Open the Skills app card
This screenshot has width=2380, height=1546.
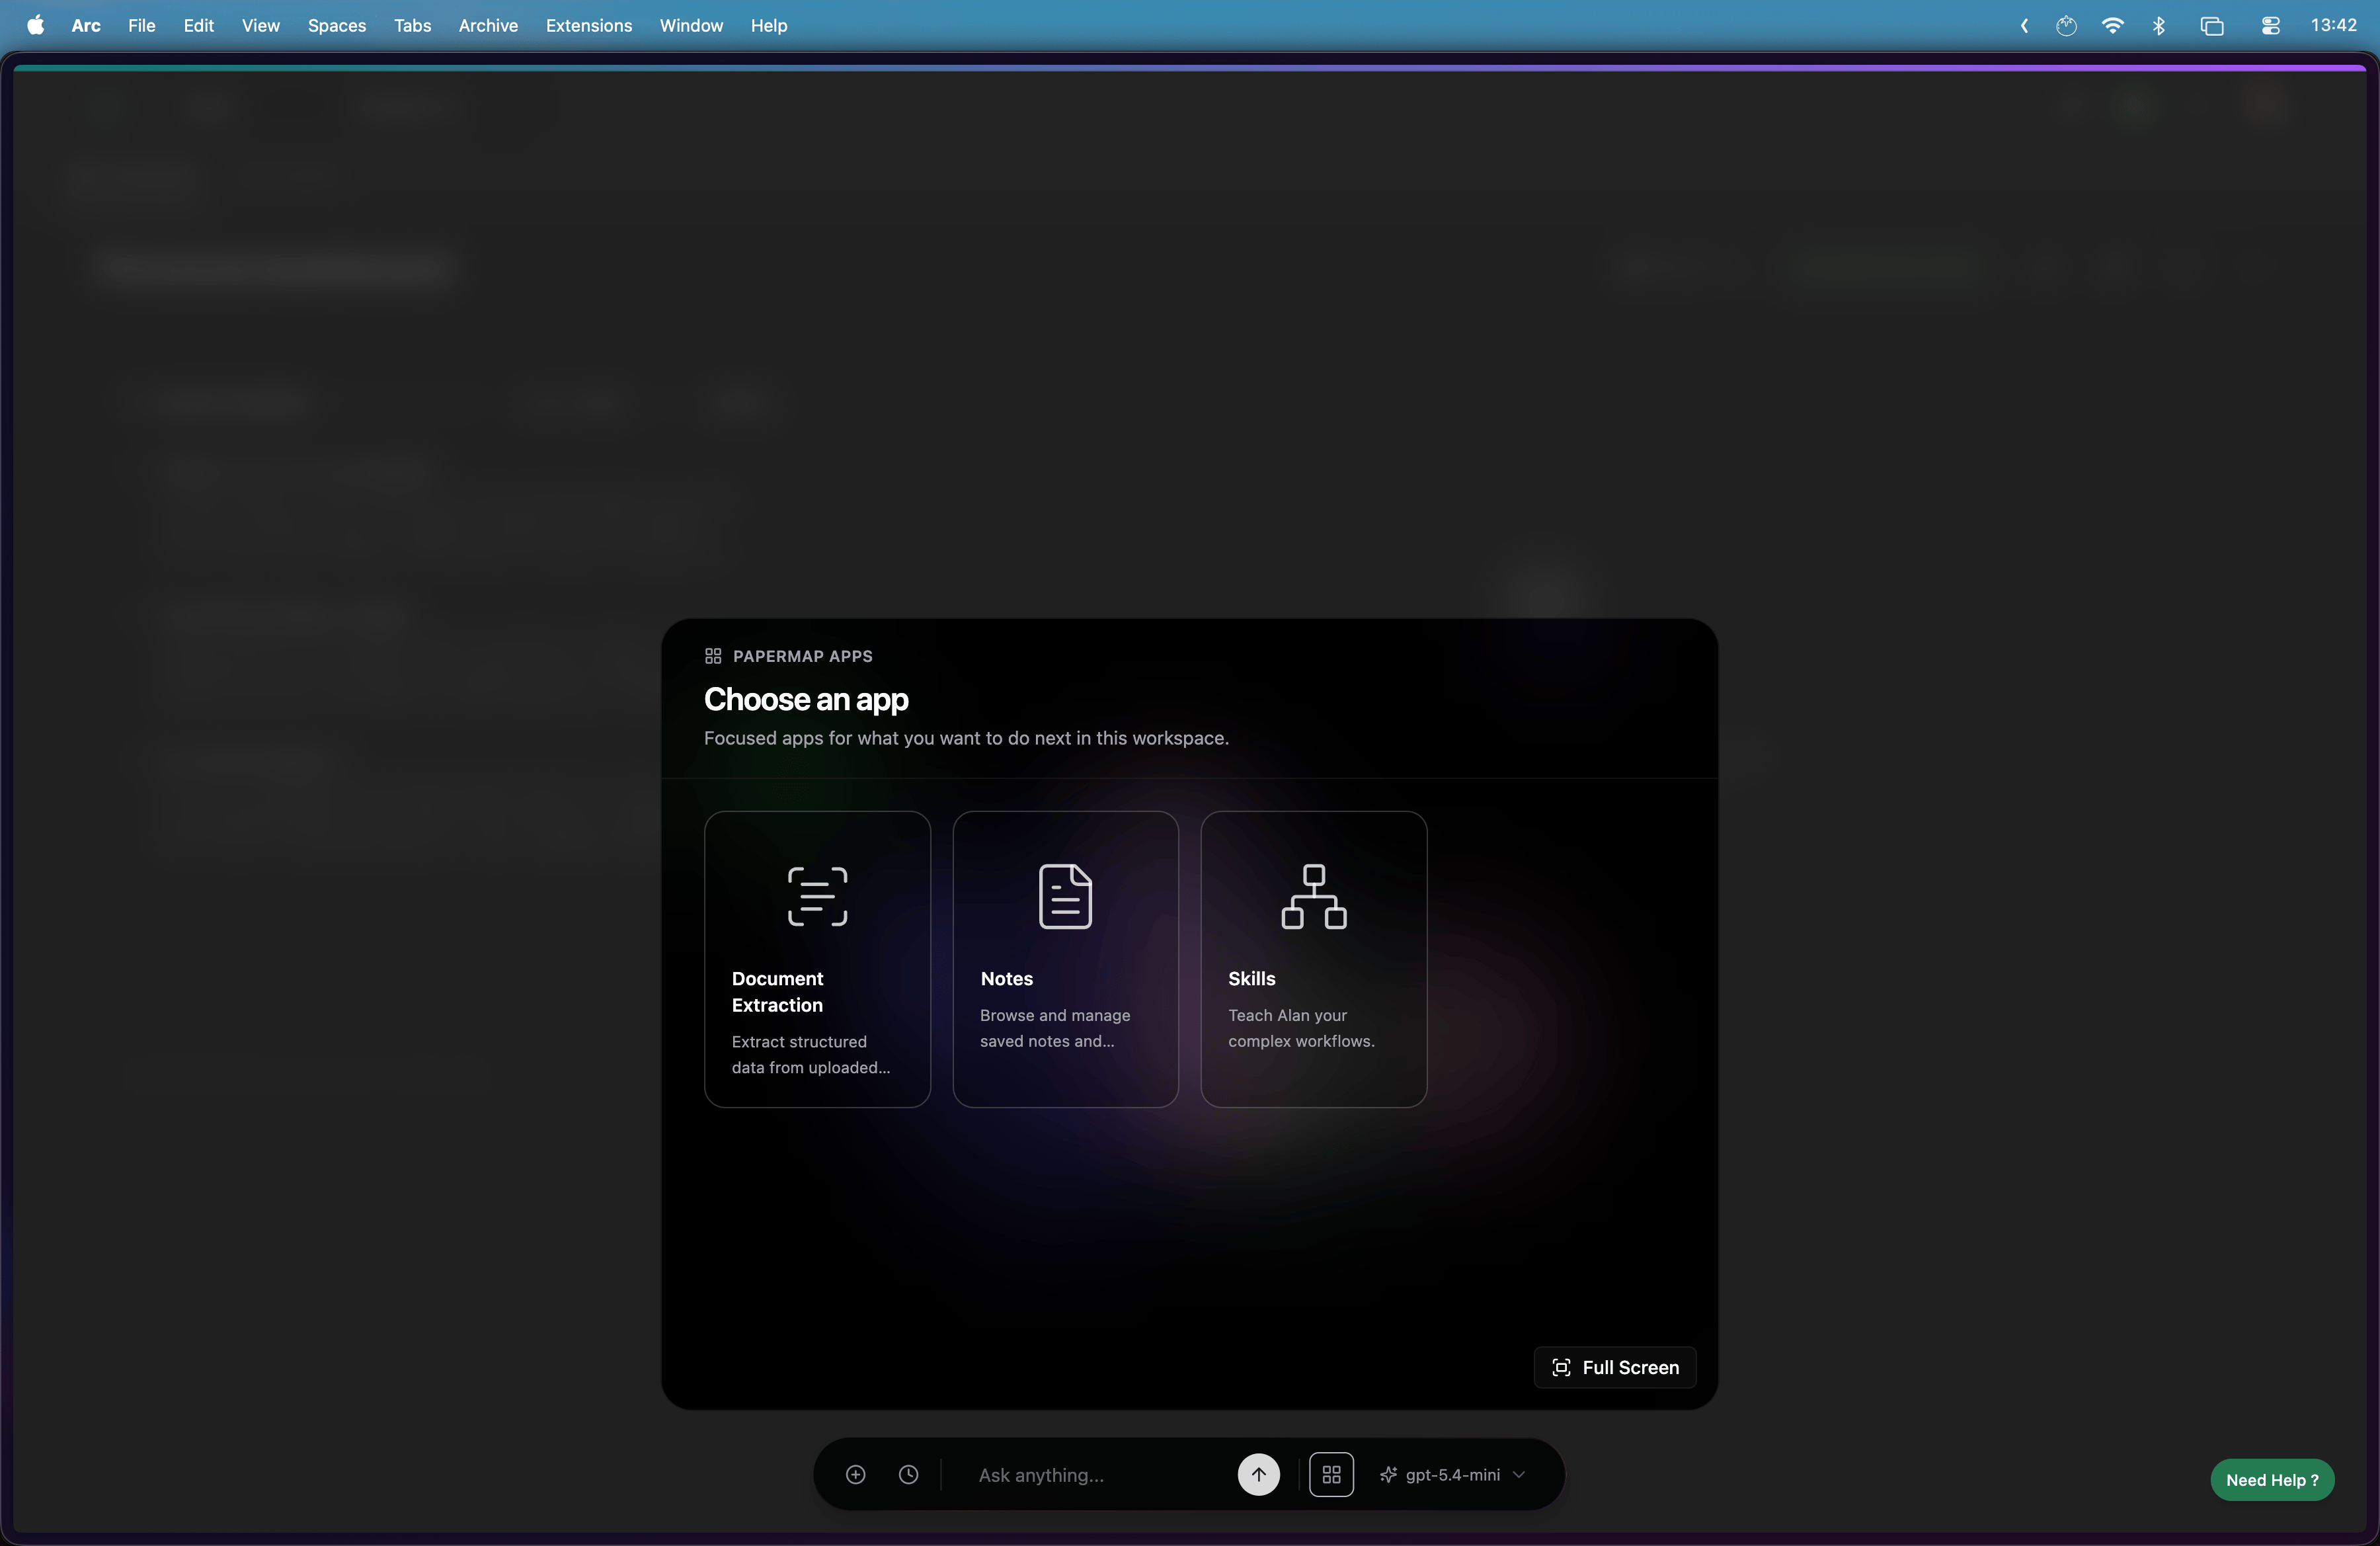1313,958
